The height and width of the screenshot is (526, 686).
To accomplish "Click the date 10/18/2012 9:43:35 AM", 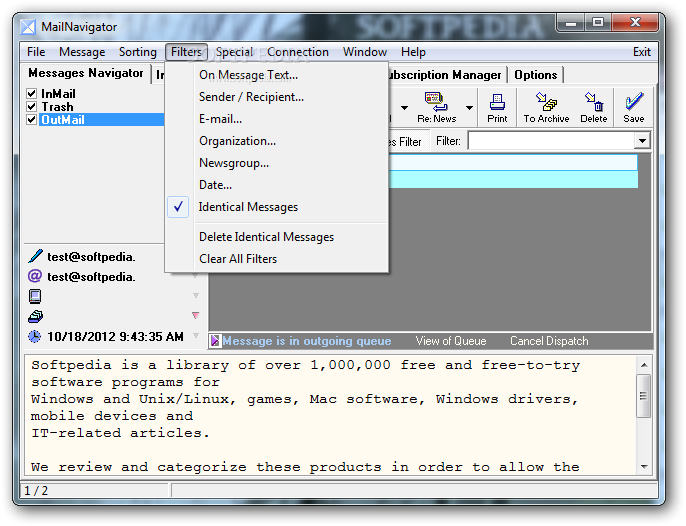I will pyautogui.click(x=115, y=337).
